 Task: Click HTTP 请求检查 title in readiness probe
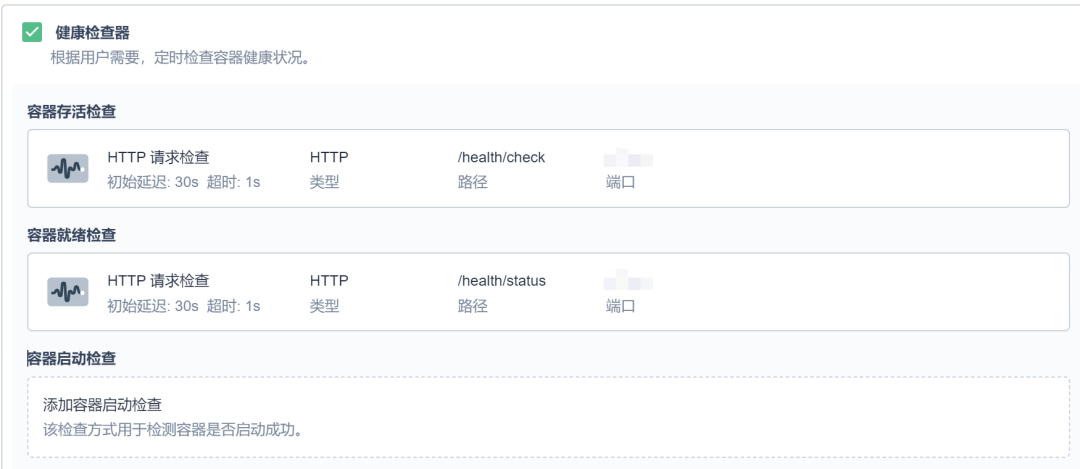pyautogui.click(x=158, y=281)
